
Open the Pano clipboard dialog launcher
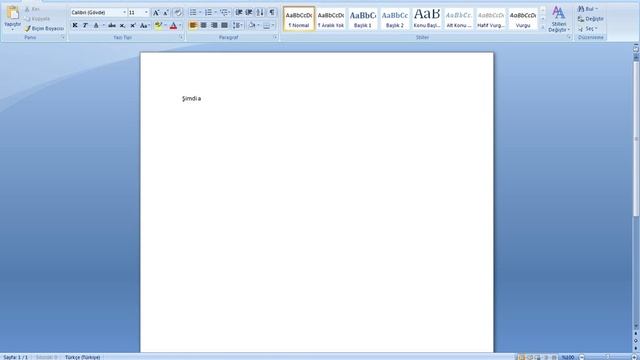(63, 37)
